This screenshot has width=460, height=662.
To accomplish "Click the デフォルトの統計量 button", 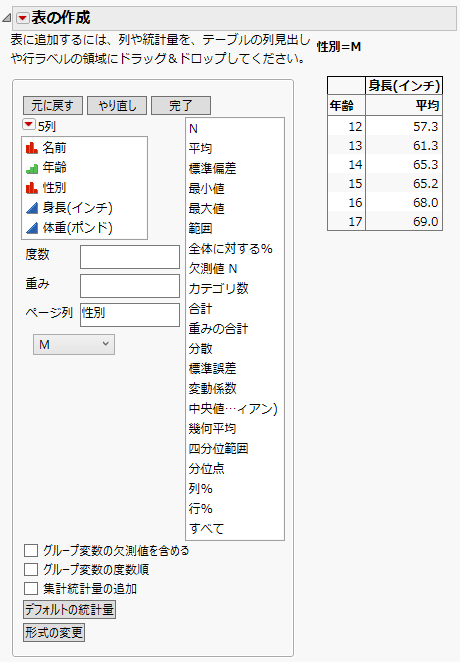I will pos(69,610).
